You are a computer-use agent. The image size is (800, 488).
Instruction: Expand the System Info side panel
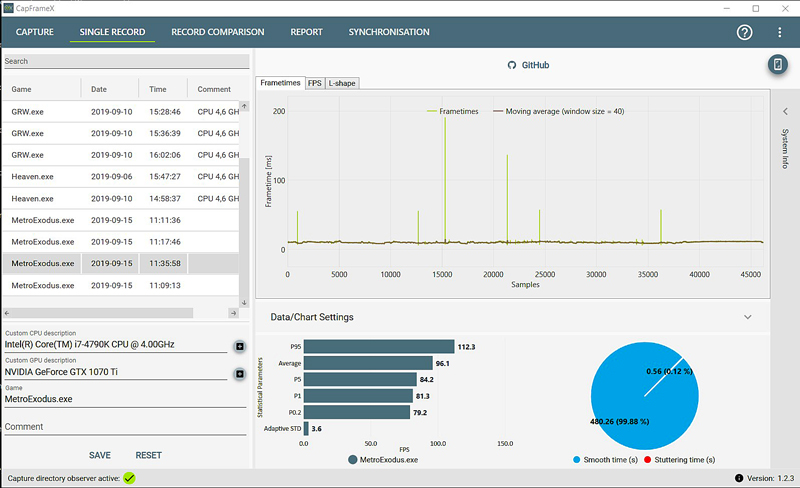tap(785, 111)
